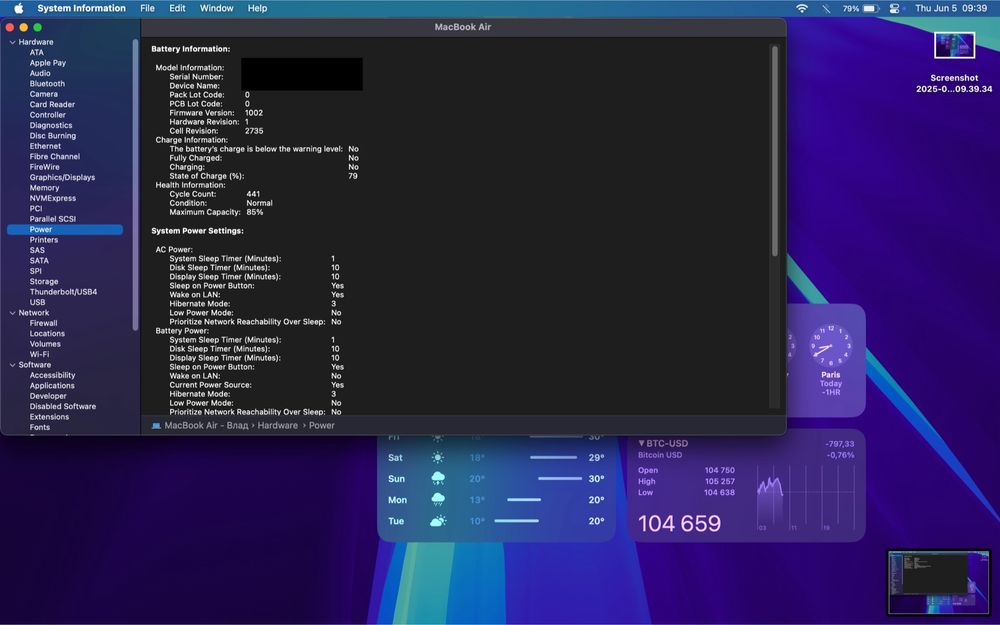Open Control Center icon in menu bar
This screenshot has width=1000, height=625.
click(x=894, y=8)
